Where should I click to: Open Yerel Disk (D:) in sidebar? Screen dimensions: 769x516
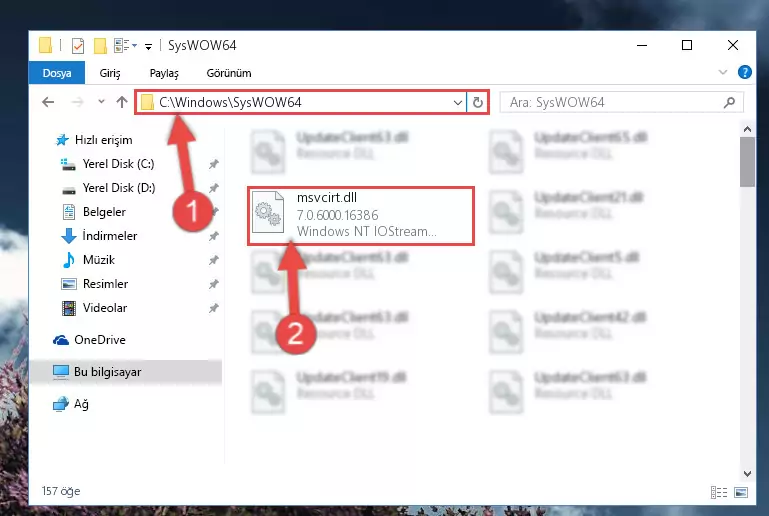108,188
